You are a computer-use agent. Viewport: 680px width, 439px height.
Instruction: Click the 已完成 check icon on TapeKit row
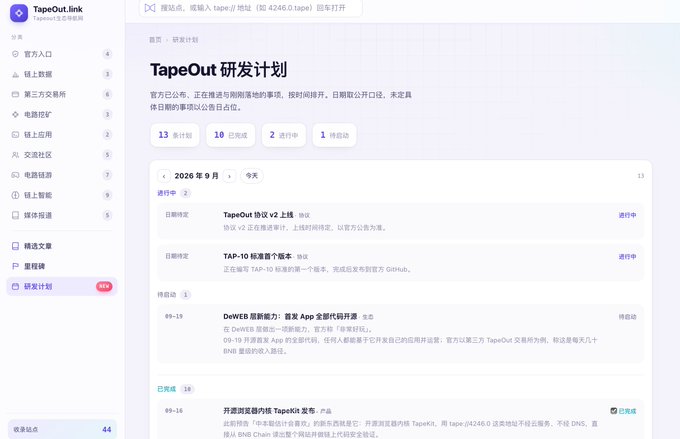coord(614,411)
